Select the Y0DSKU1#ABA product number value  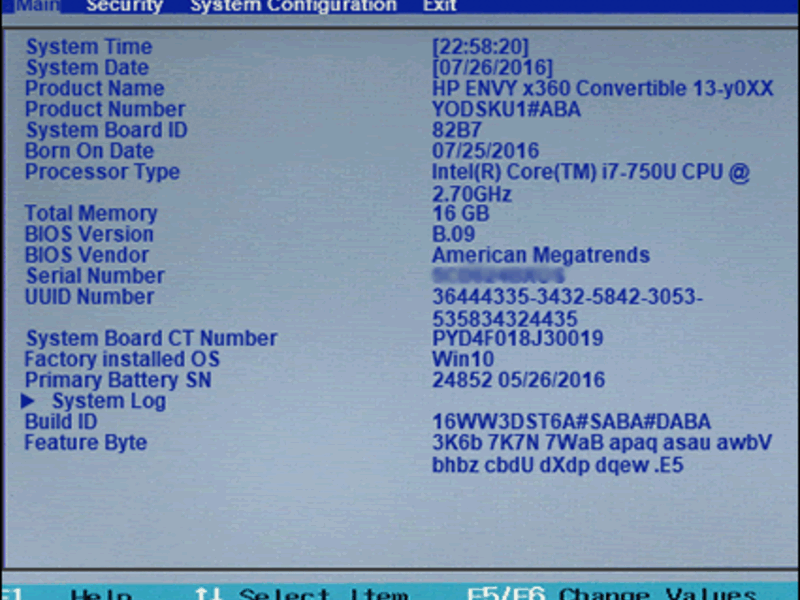pyautogui.click(x=506, y=110)
